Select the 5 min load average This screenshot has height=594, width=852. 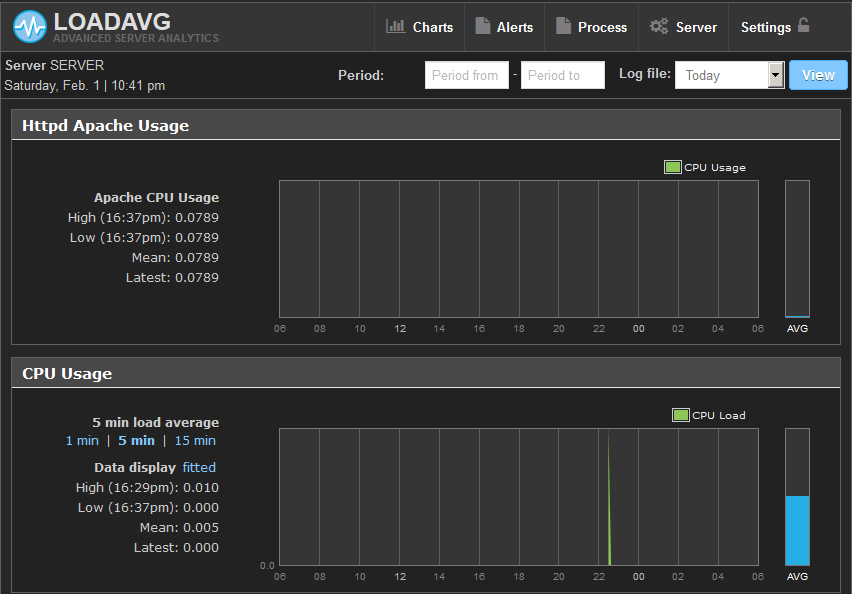click(x=136, y=441)
